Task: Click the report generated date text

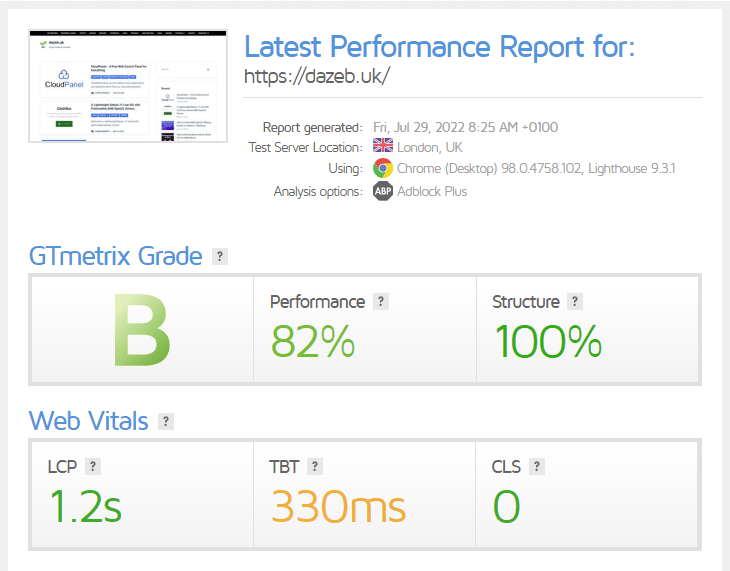Action: pyautogui.click(x=465, y=127)
